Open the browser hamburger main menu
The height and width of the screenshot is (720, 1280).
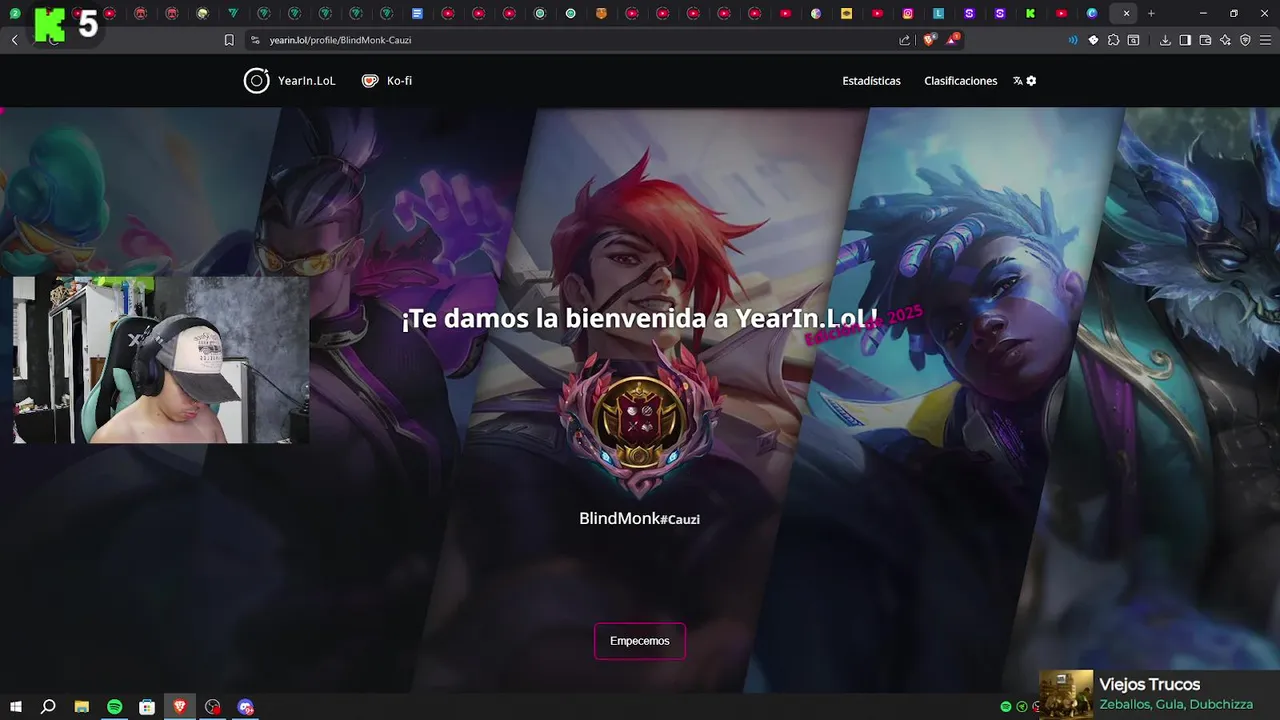click(1265, 40)
